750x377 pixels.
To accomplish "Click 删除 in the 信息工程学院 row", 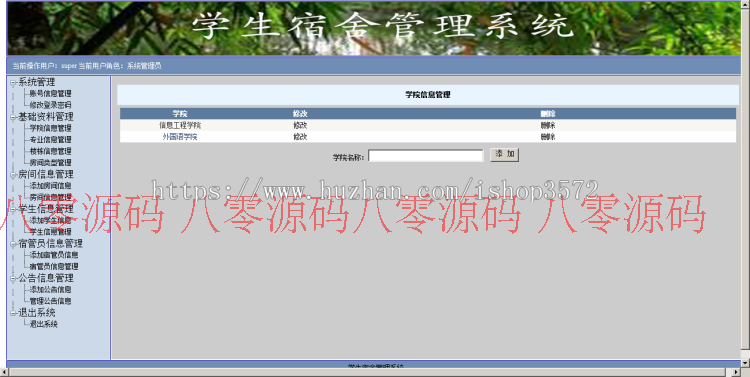I will pos(548,125).
